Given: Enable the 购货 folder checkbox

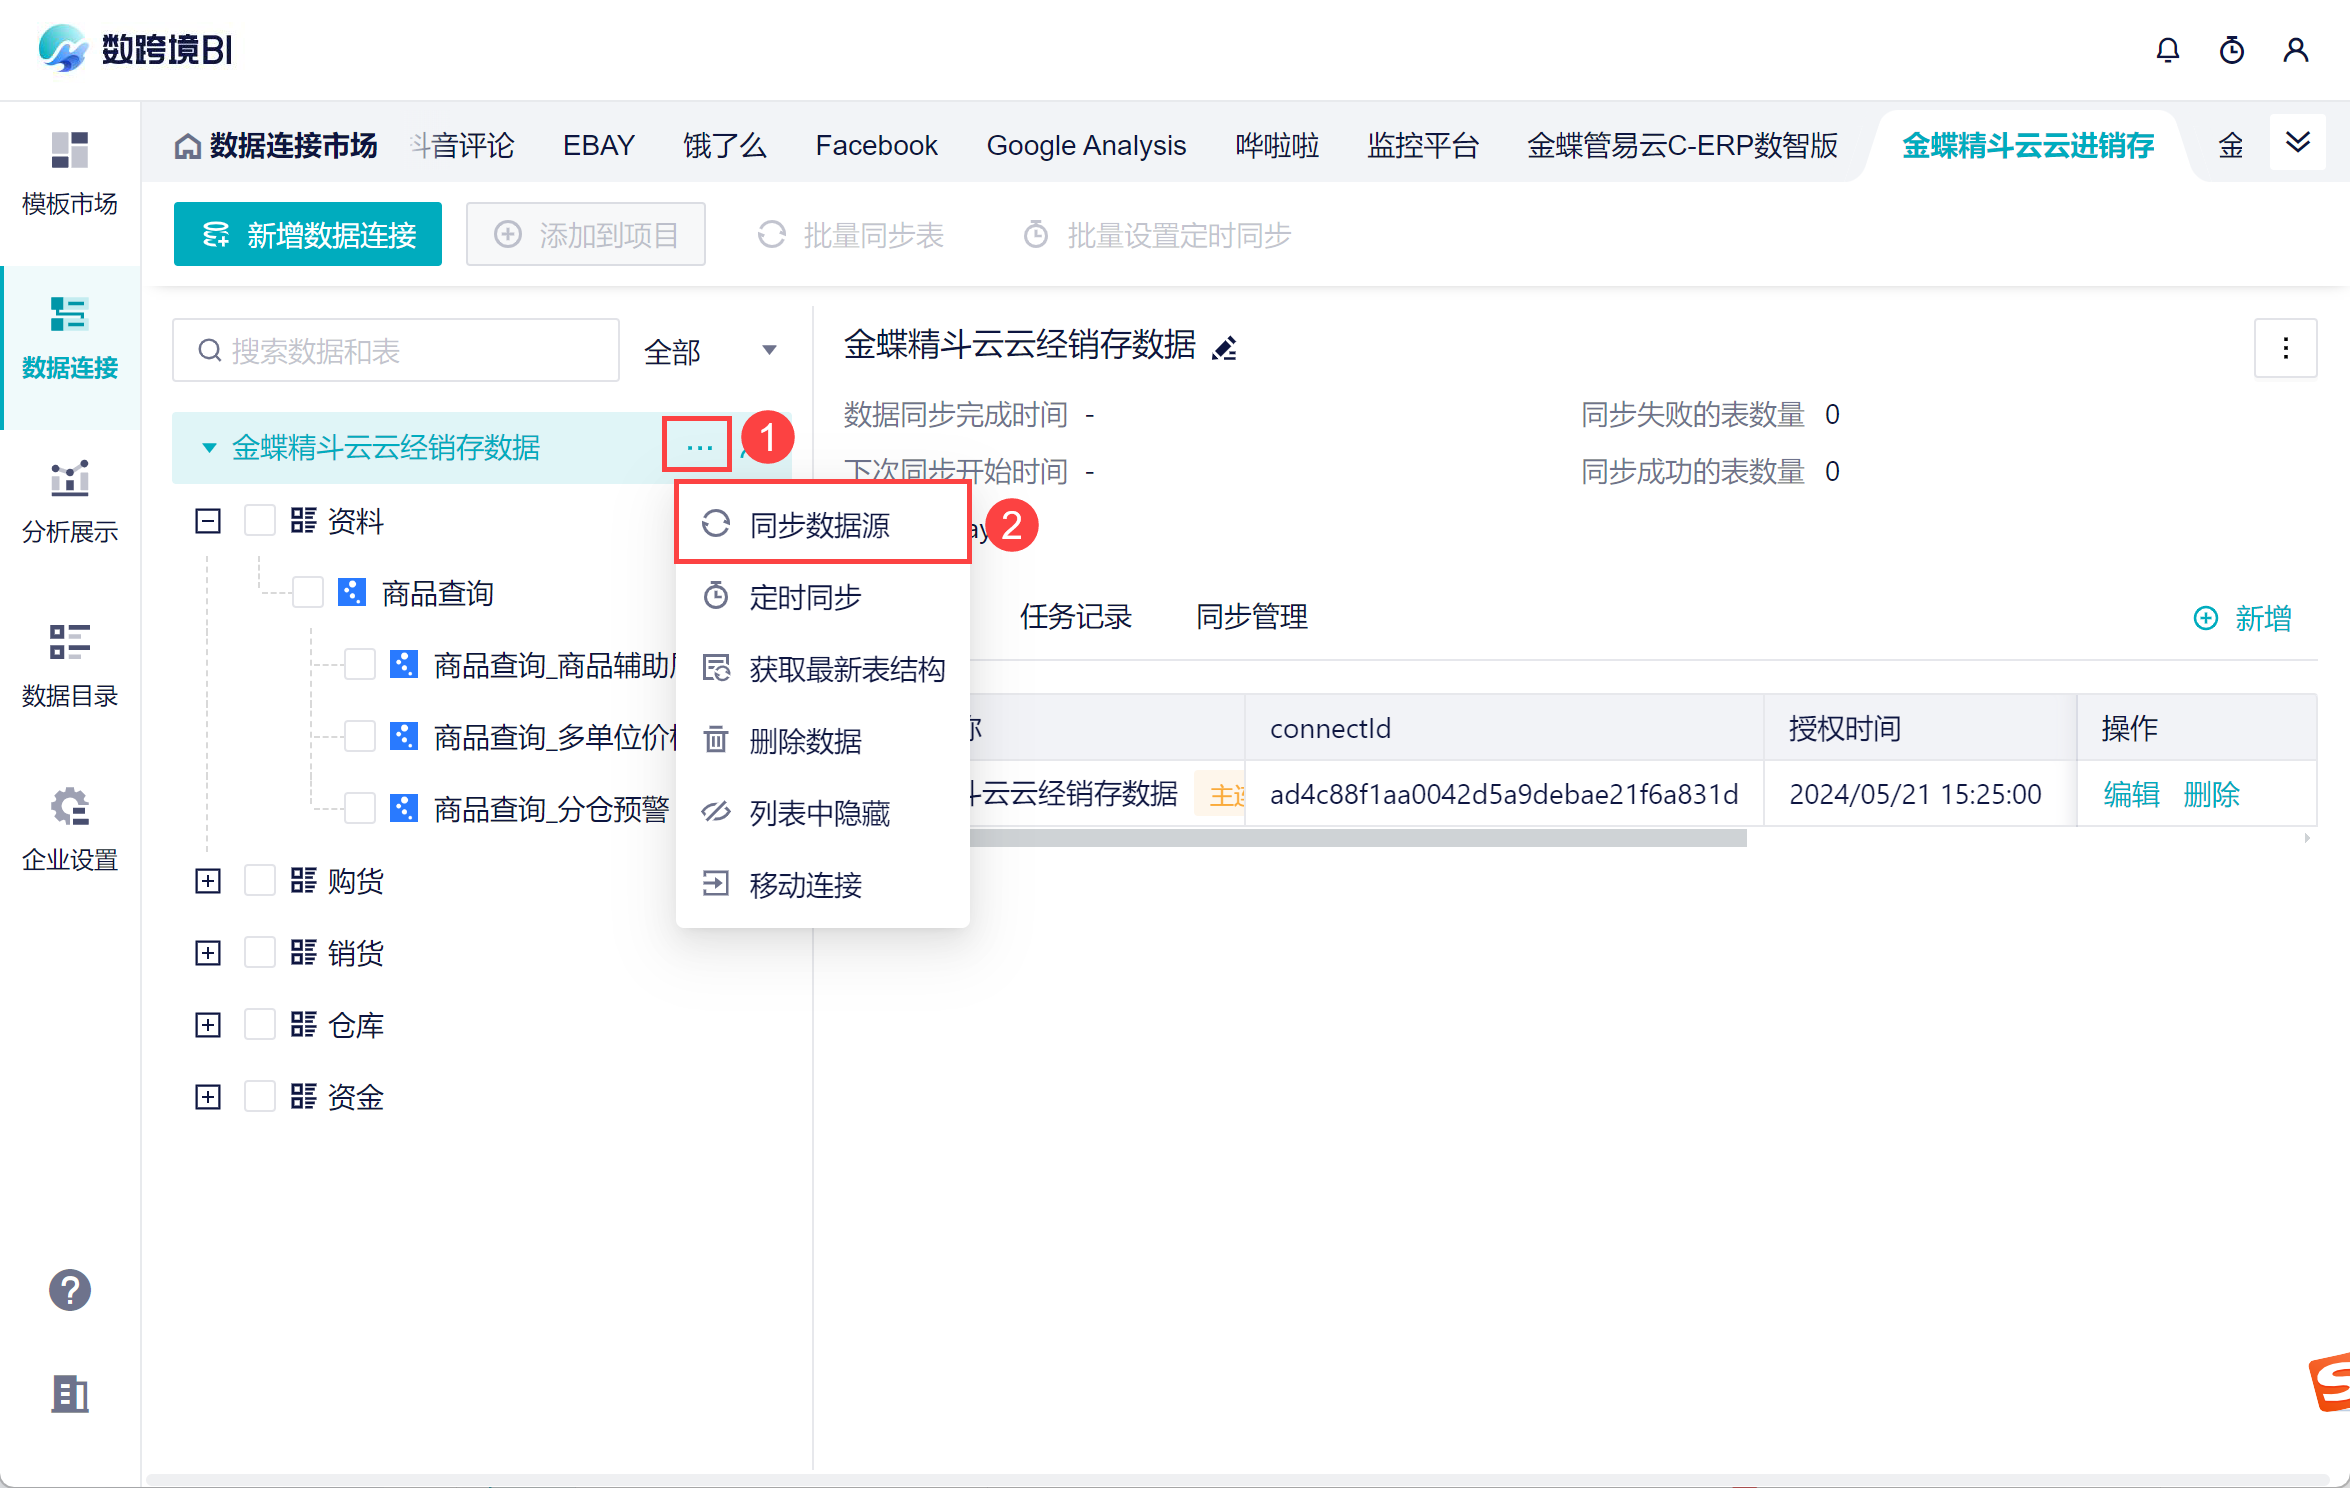Looking at the screenshot, I should [x=260, y=881].
